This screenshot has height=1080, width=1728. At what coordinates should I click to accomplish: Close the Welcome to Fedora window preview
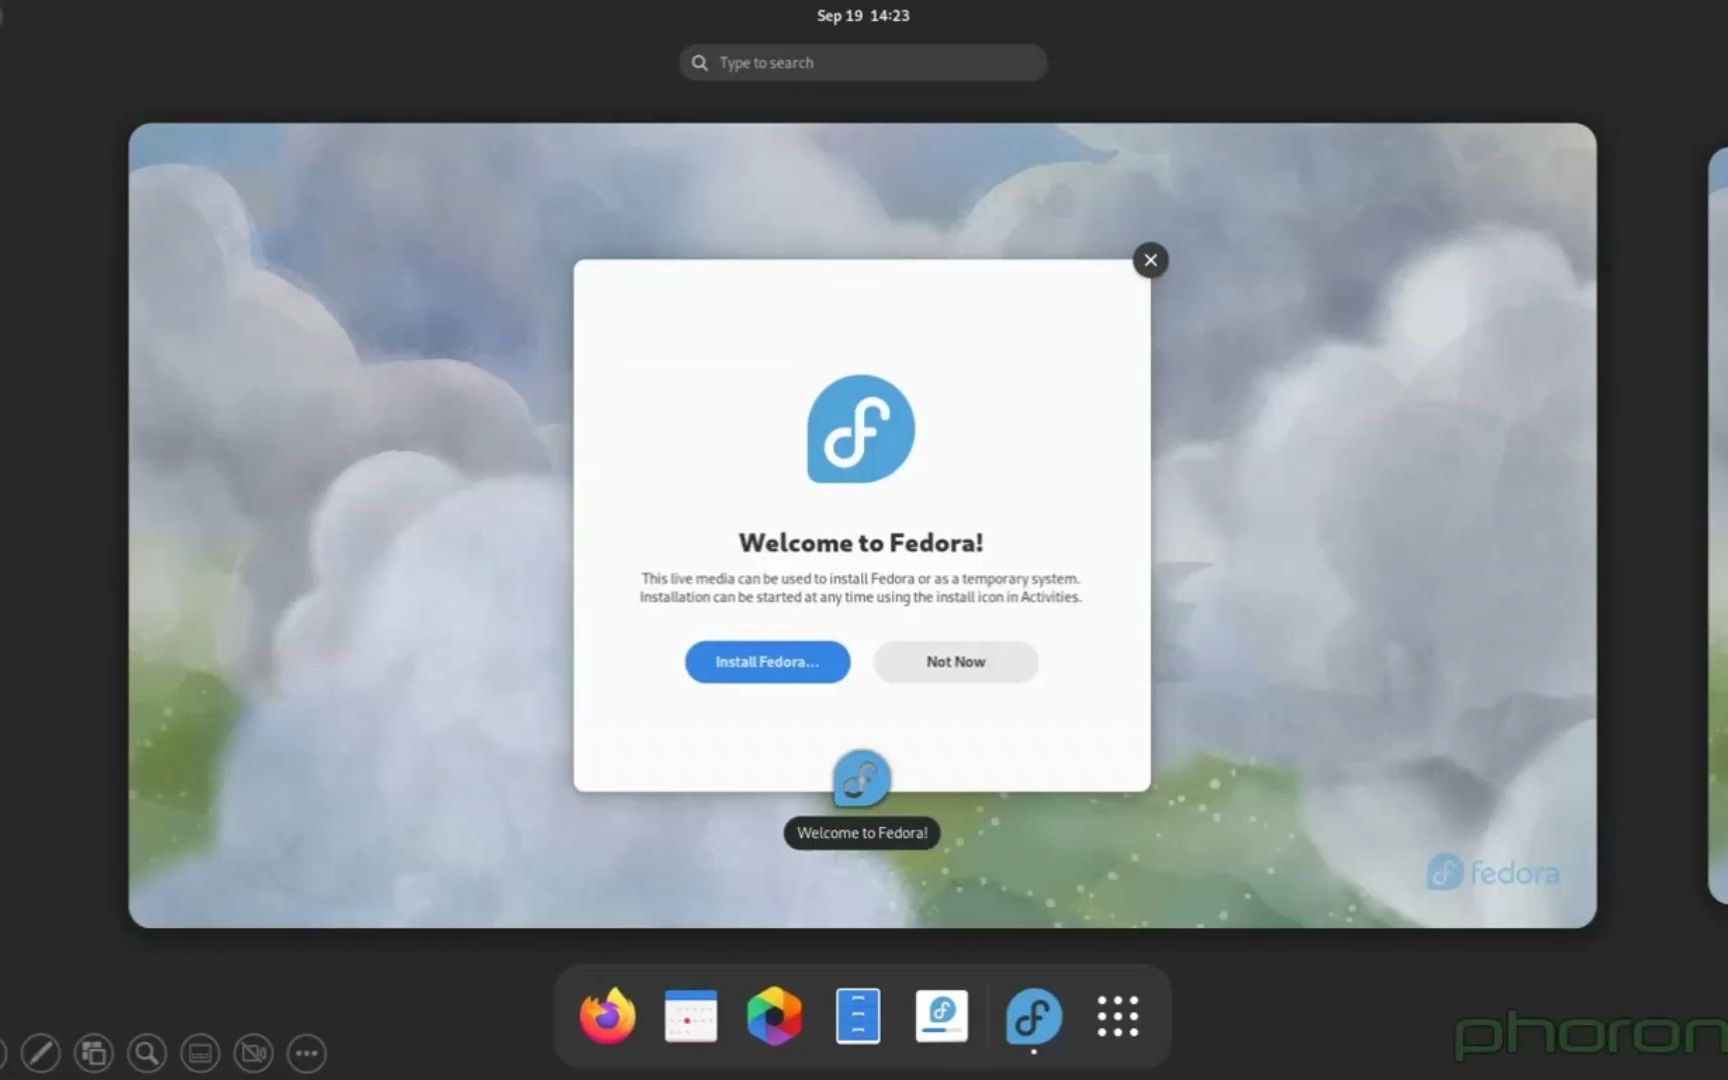[1150, 260]
